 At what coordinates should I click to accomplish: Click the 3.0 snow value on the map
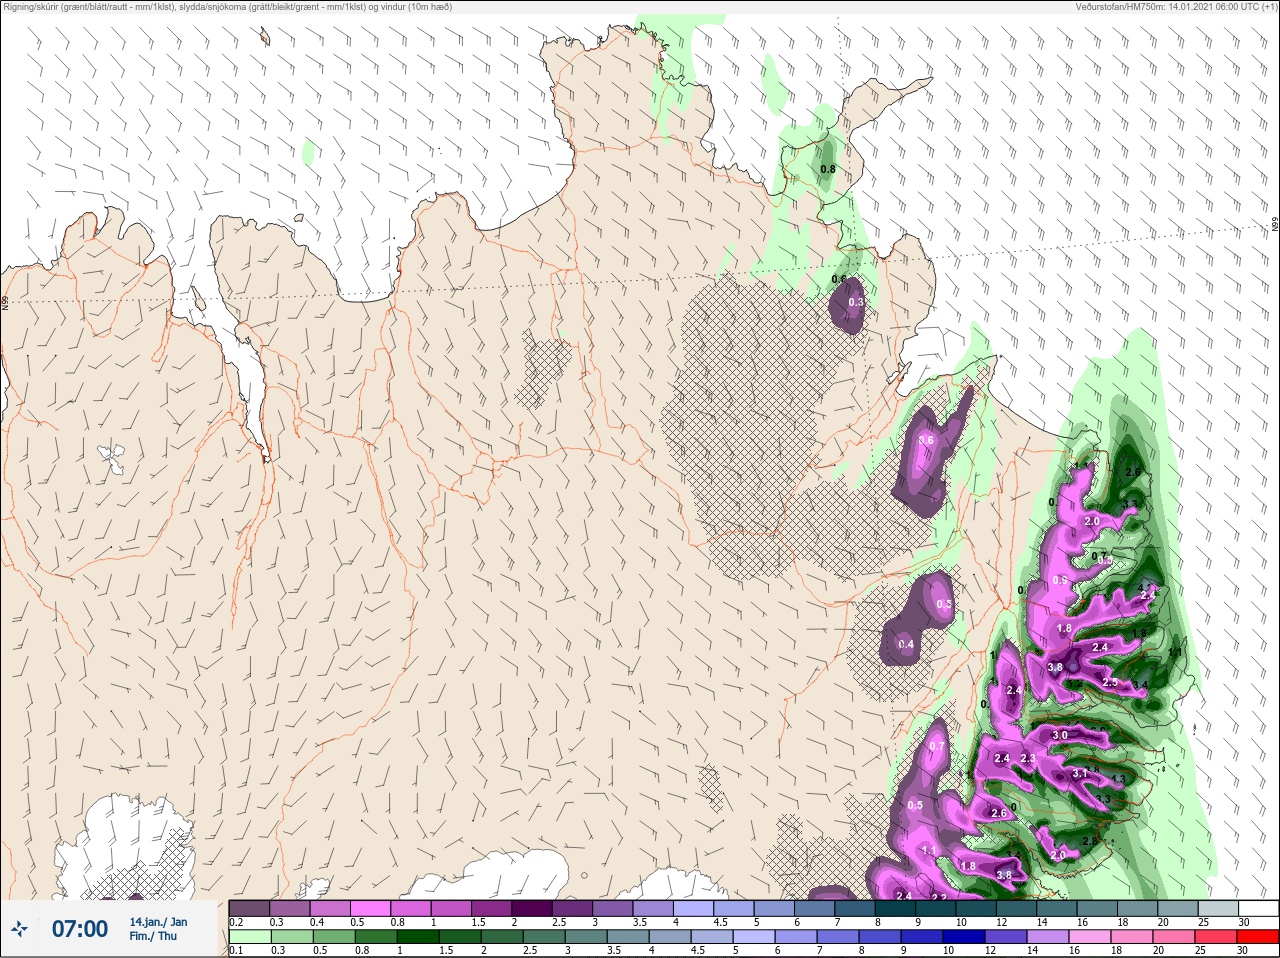coord(1060,735)
